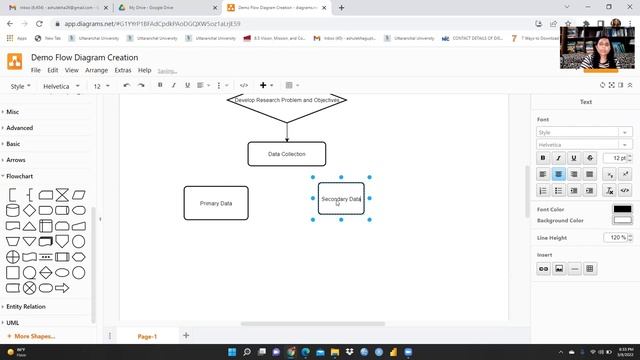Set Justify alignment in the Text panel
The width and height of the screenshot is (640, 360).
[x=590, y=174]
